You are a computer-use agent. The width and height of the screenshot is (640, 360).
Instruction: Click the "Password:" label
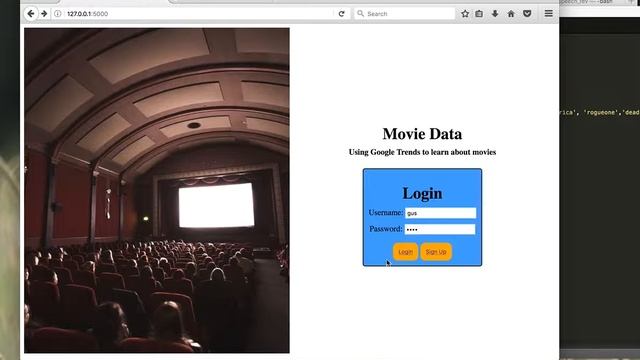pos(386,229)
